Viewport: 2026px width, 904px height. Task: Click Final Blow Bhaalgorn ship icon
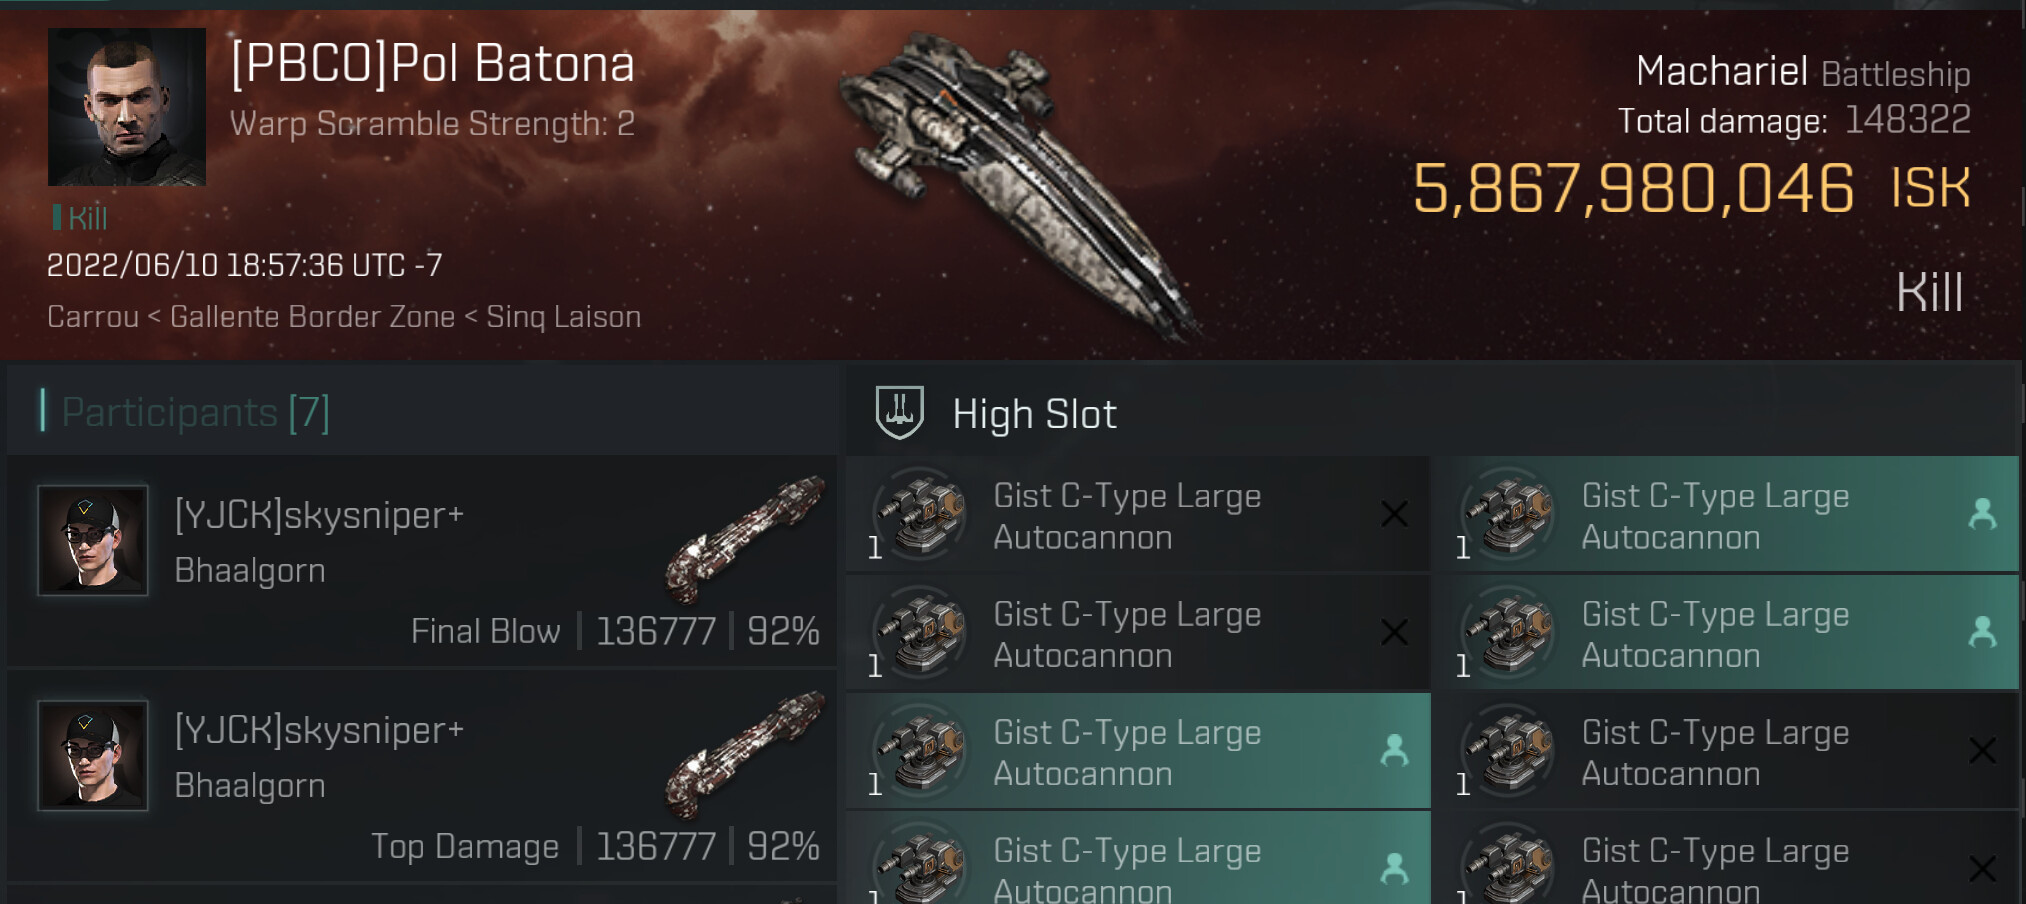(x=746, y=540)
